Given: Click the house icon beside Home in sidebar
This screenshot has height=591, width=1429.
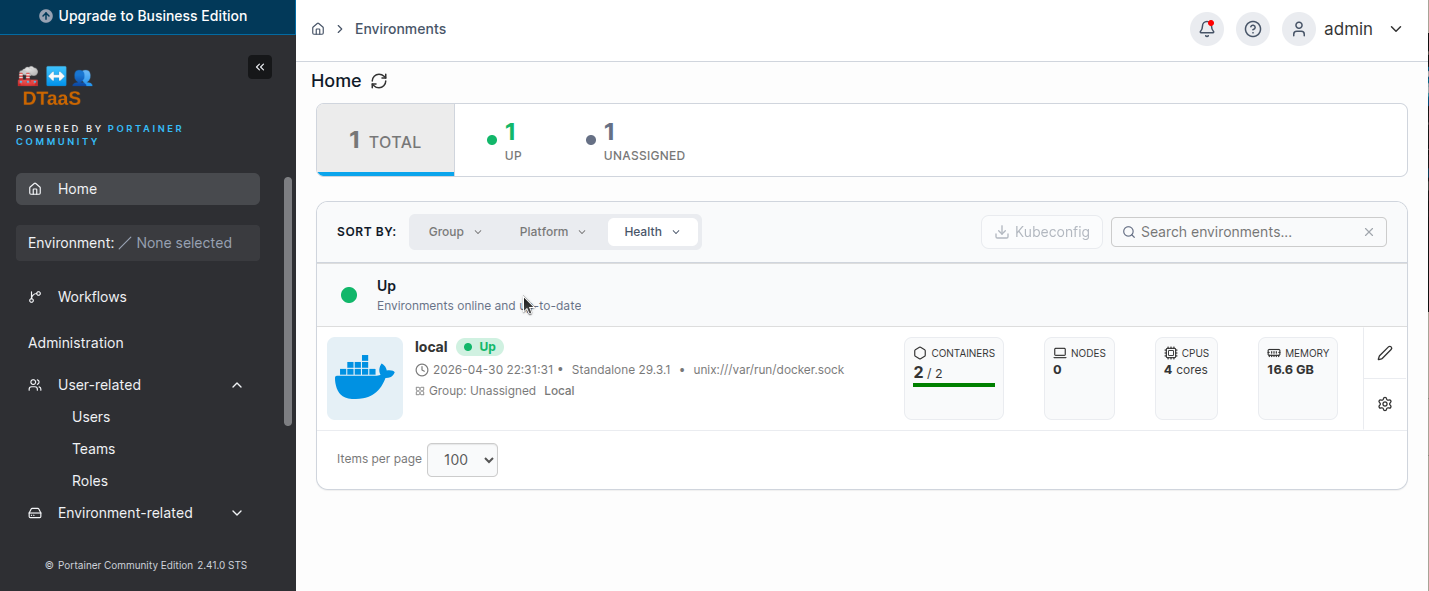Looking at the screenshot, I should 35,189.
